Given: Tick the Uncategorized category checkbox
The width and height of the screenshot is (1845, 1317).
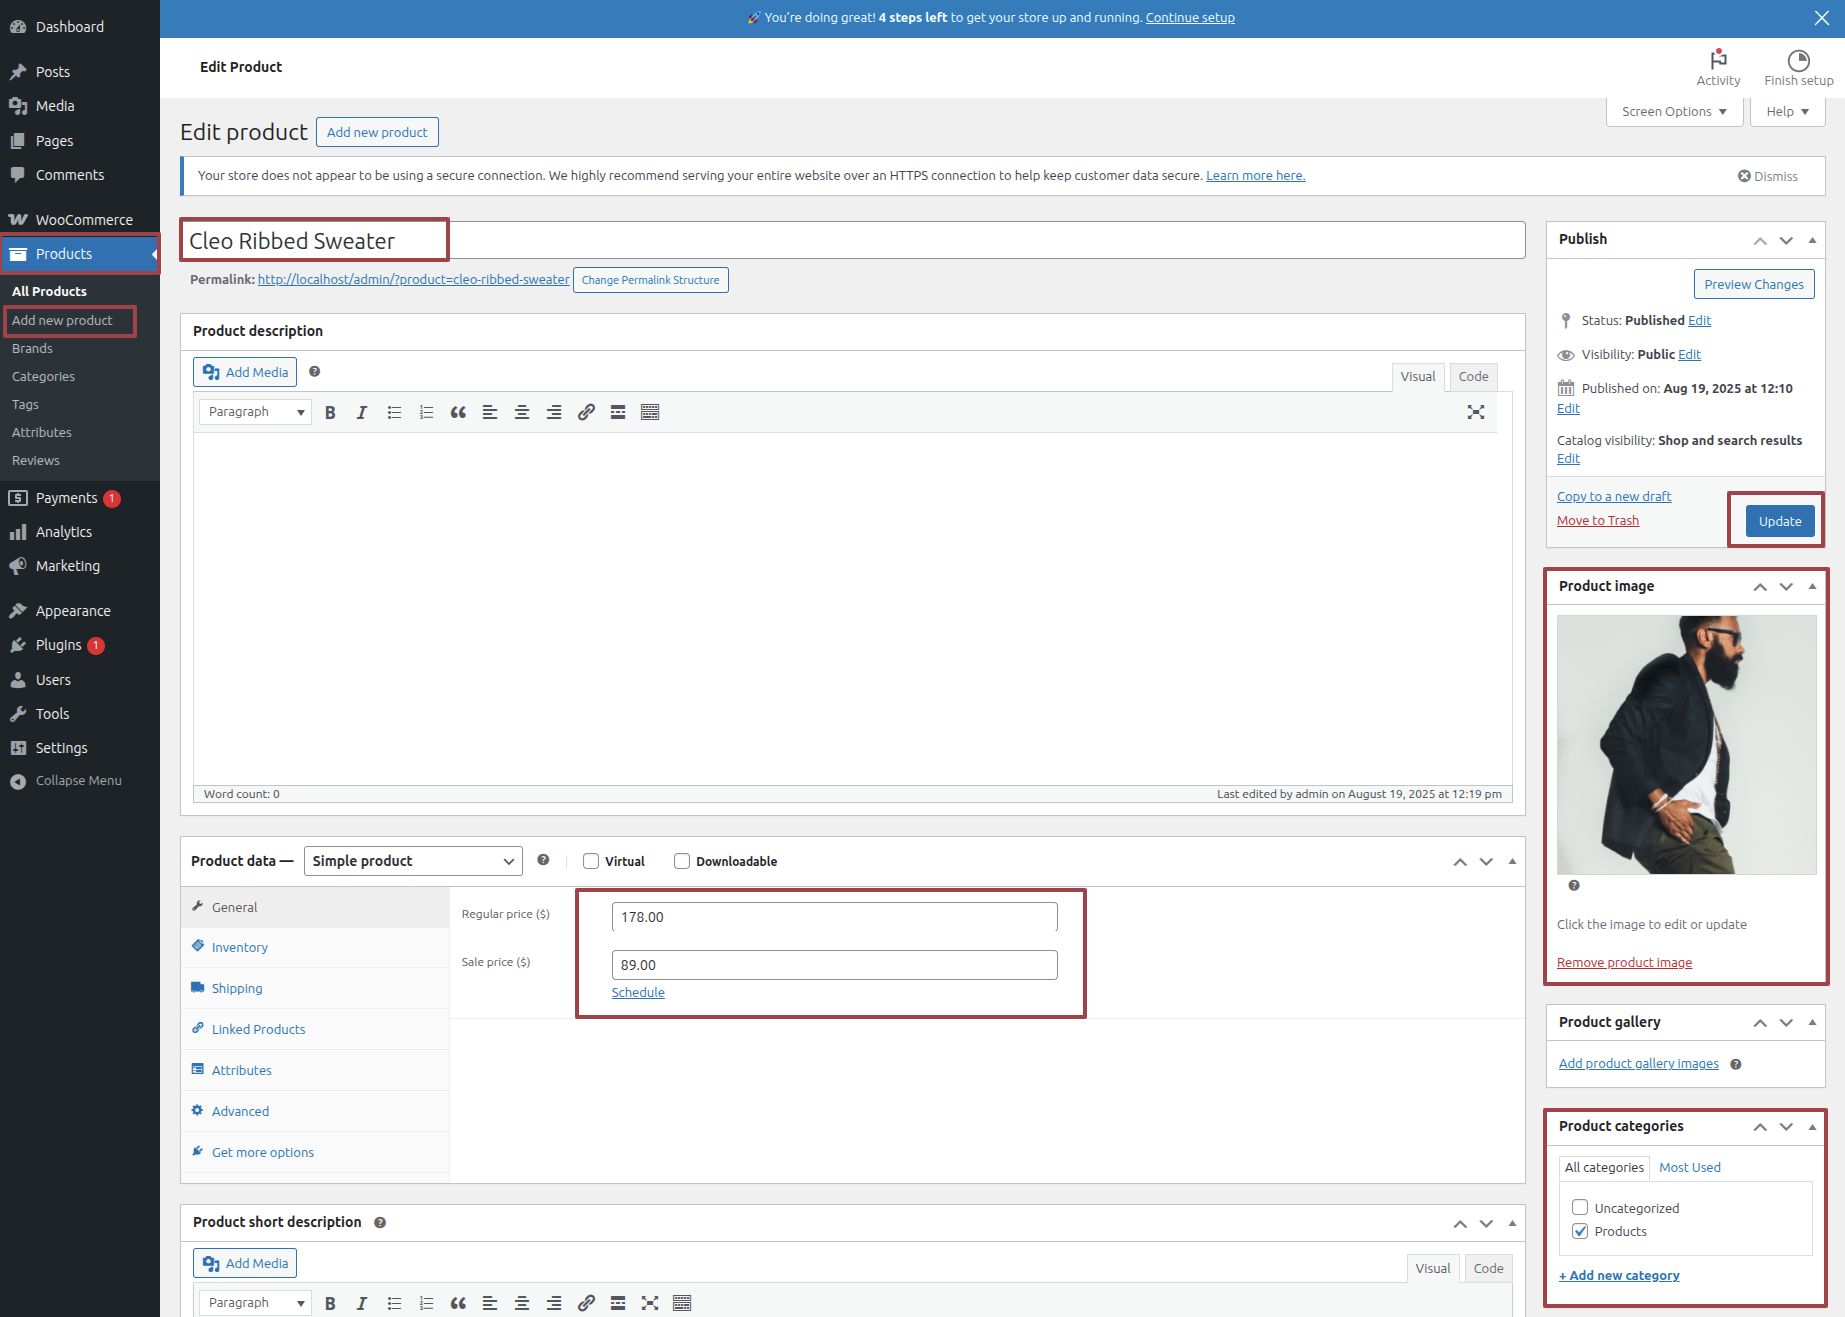Looking at the screenshot, I should pyautogui.click(x=1580, y=1207).
